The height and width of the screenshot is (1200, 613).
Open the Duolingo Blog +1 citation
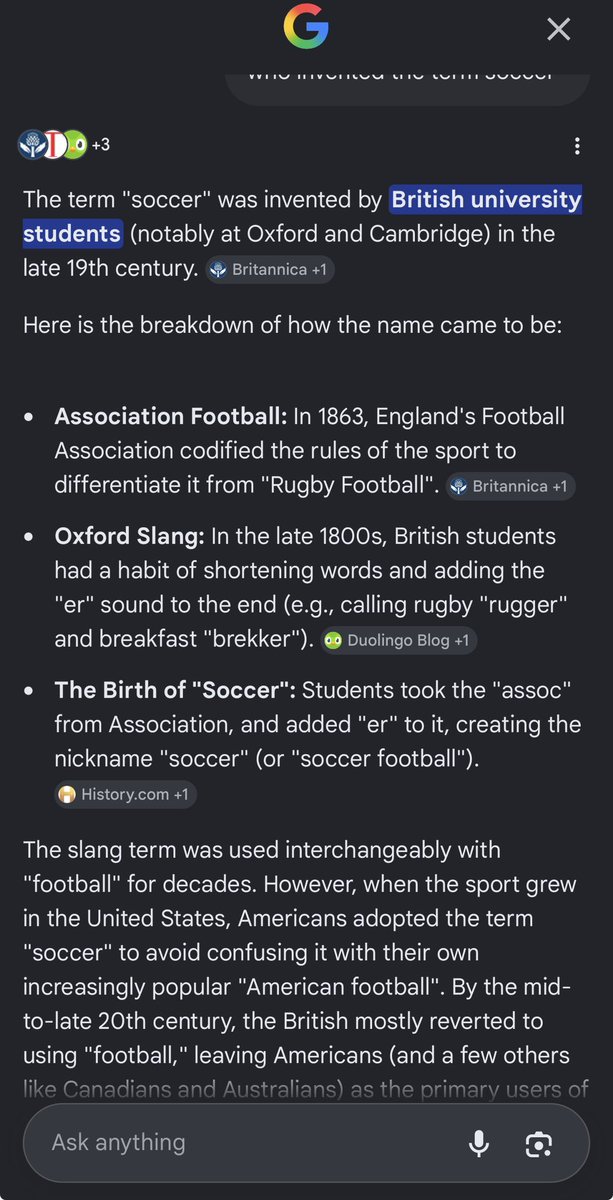click(399, 641)
